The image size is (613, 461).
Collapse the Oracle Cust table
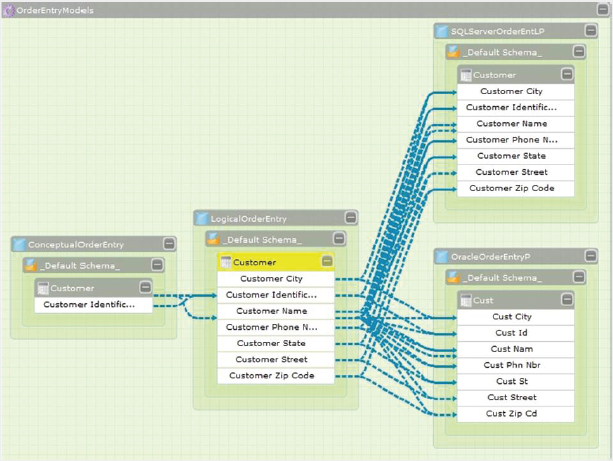pos(567,300)
